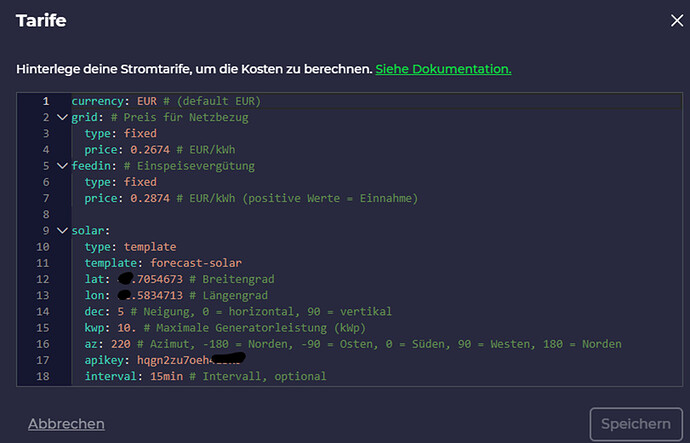Click line number 18 in the gutter
This screenshot has width=690, height=443.
coord(43,377)
